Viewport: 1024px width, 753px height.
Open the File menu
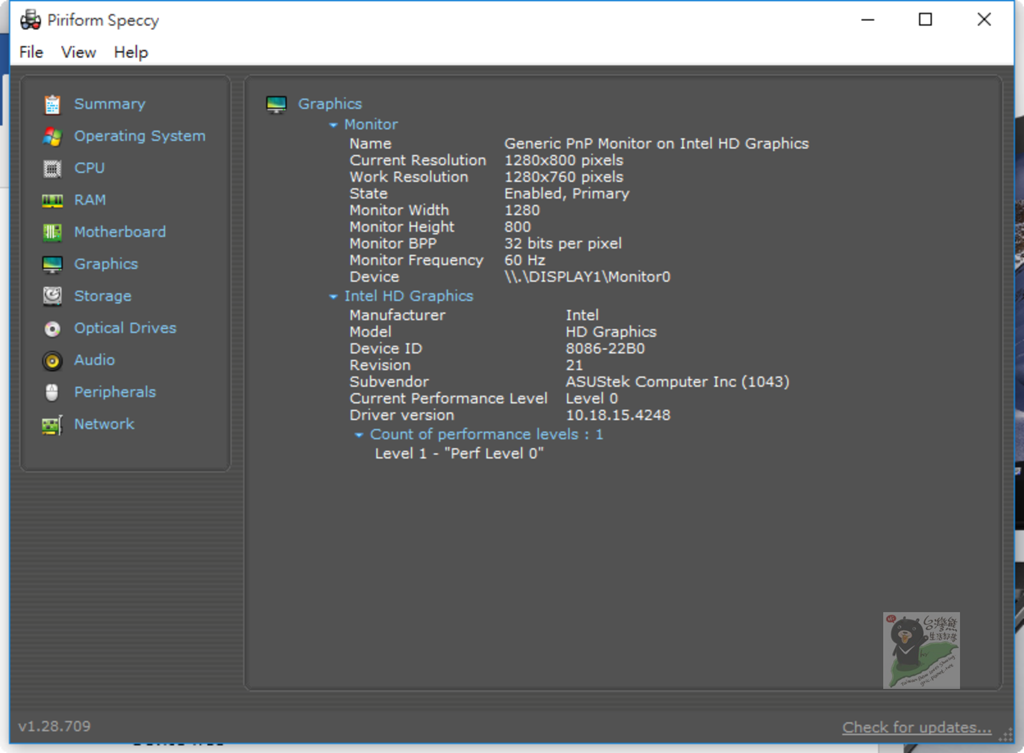(x=31, y=52)
